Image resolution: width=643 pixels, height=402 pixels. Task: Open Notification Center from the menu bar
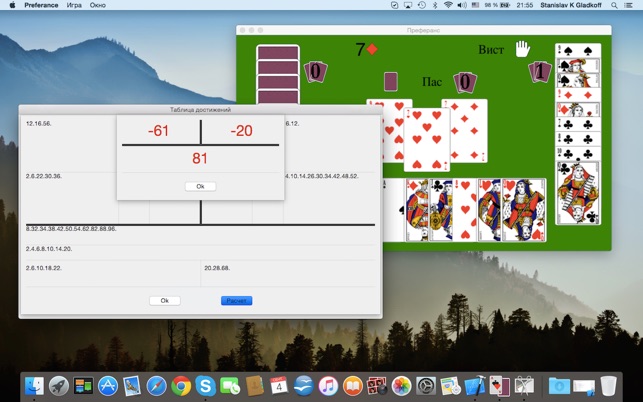(x=628, y=5)
